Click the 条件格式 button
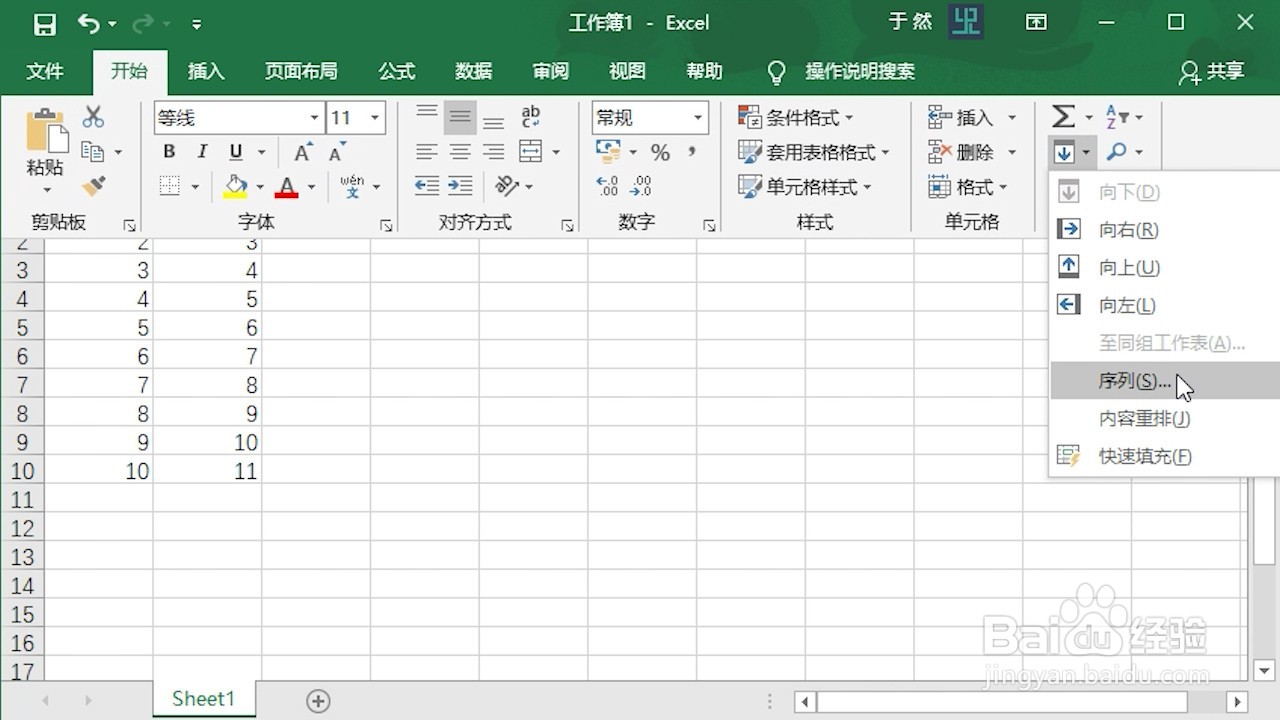Screen dimensions: 1280x720 tap(795, 117)
